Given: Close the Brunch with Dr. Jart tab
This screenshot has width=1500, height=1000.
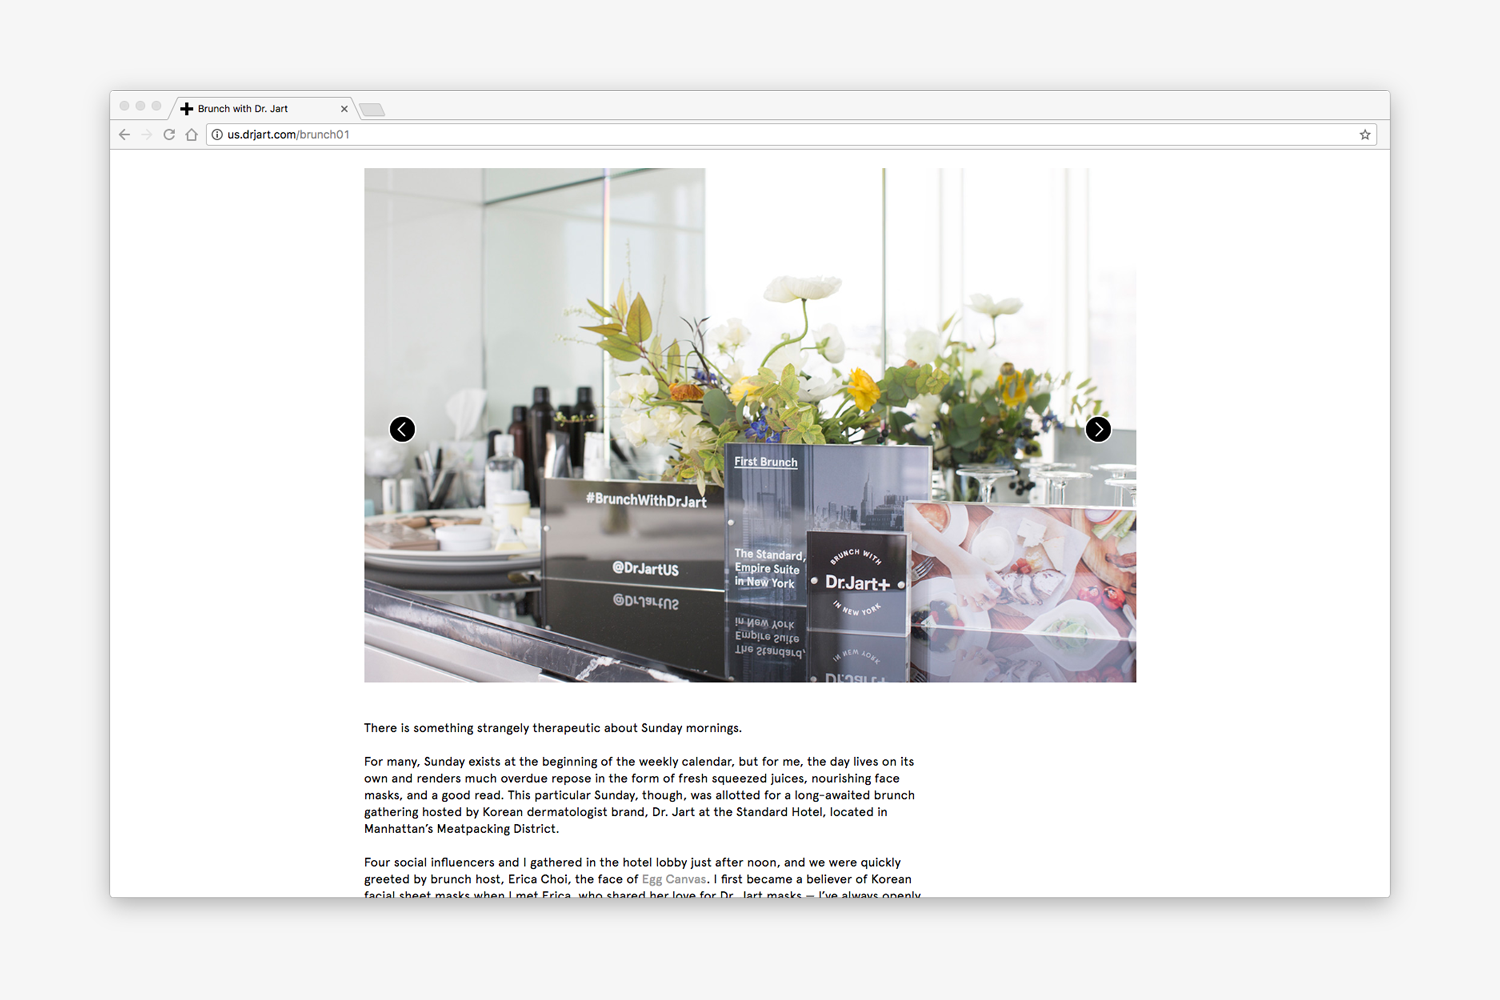Looking at the screenshot, I should 344,109.
